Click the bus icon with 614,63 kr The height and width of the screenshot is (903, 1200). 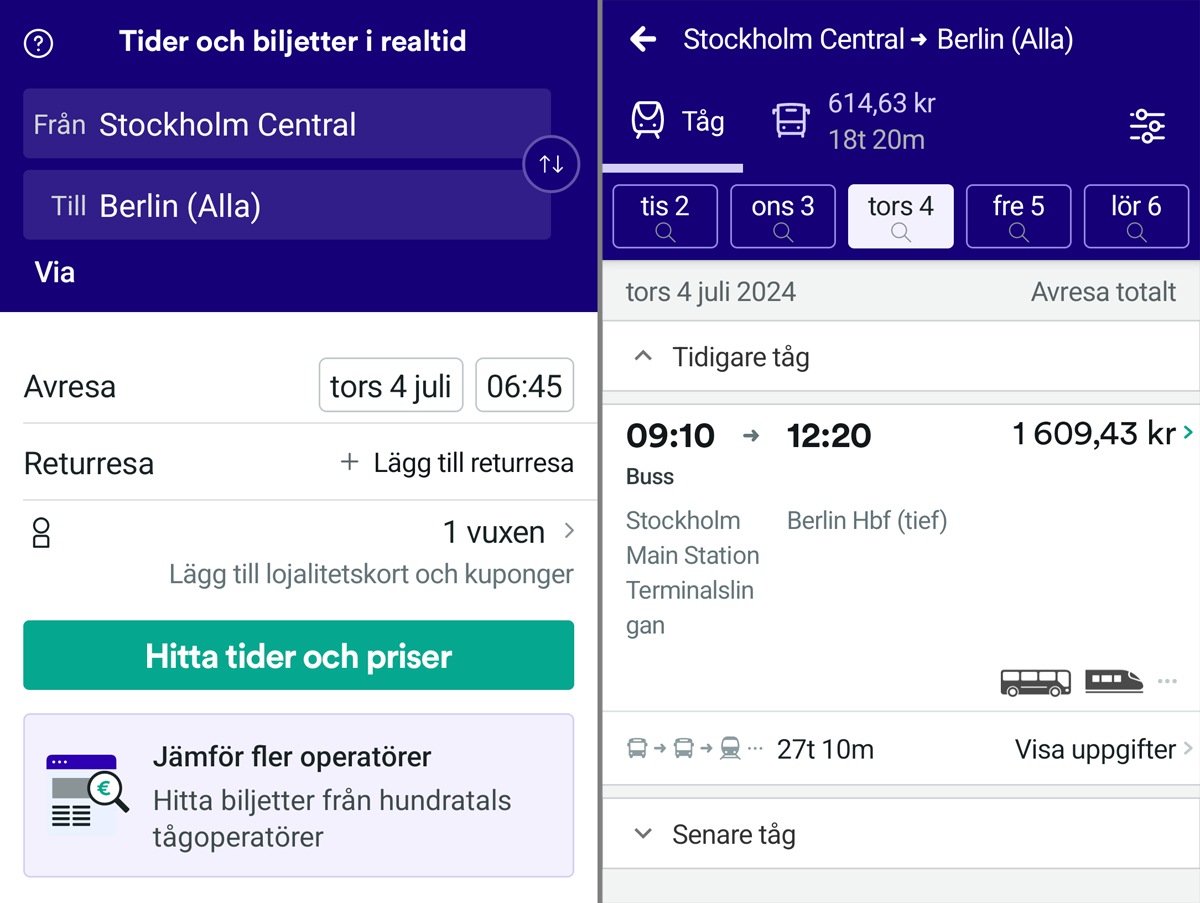791,121
